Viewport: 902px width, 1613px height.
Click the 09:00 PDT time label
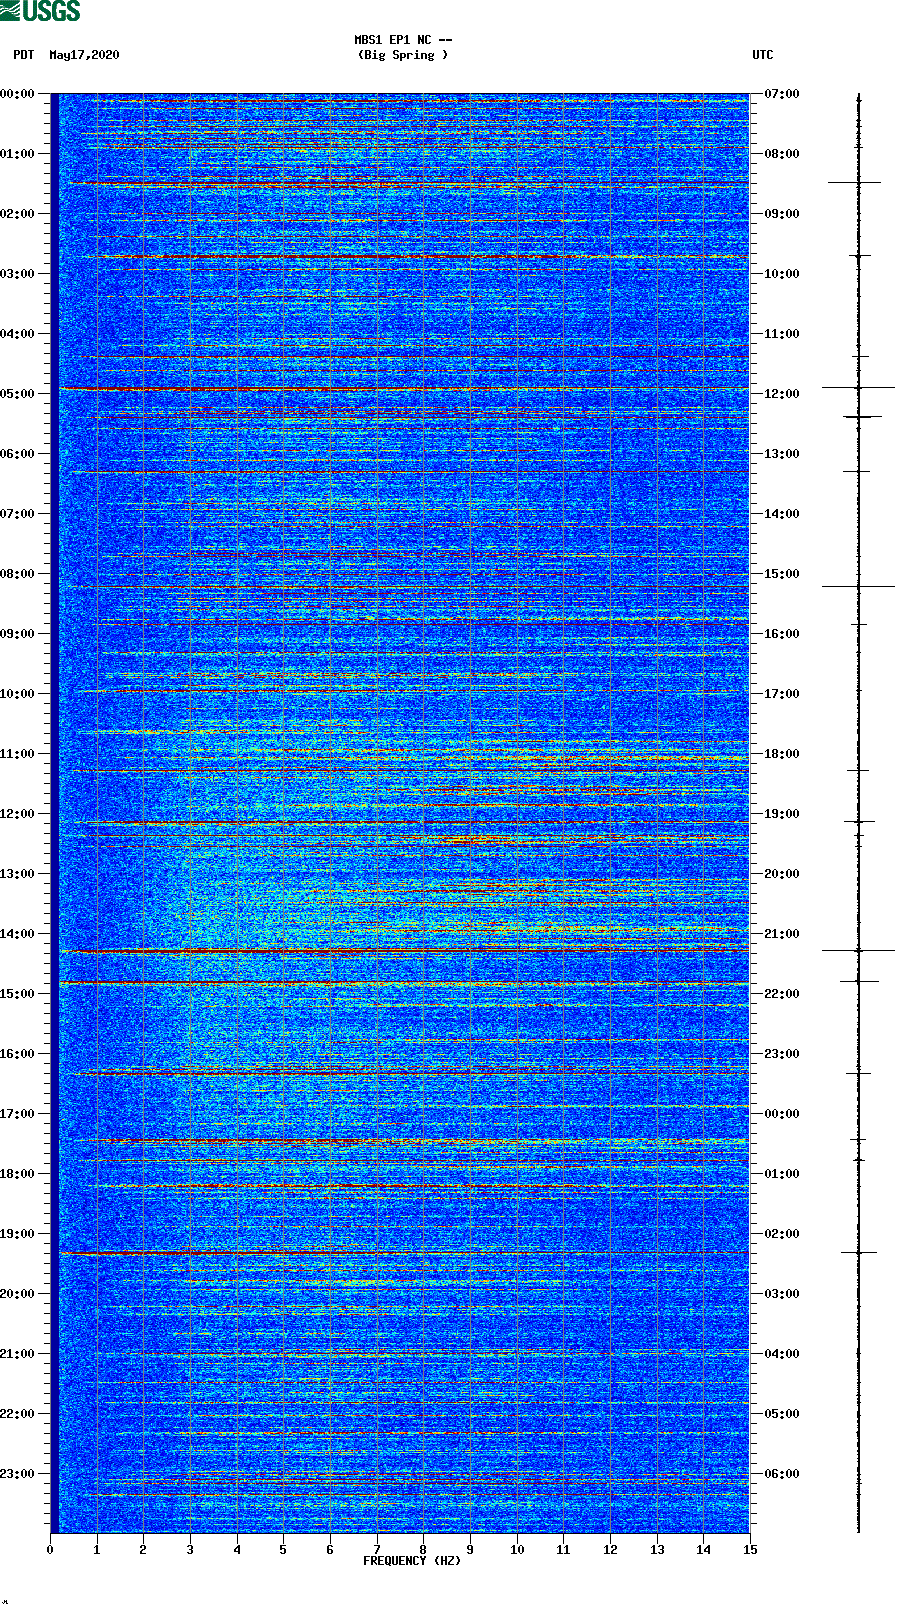(18, 634)
